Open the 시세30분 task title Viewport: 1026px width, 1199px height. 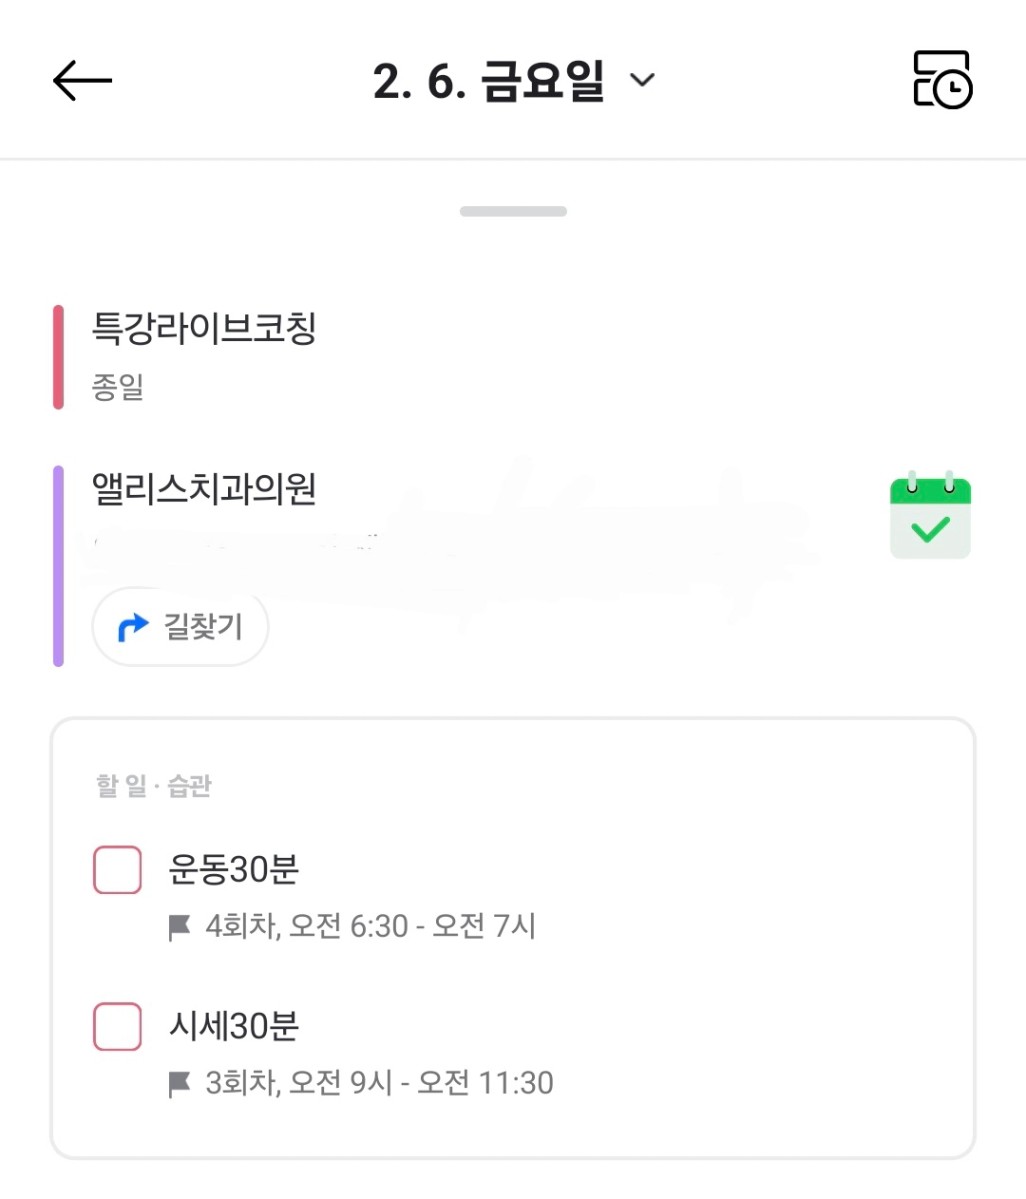pyautogui.click(x=234, y=1026)
